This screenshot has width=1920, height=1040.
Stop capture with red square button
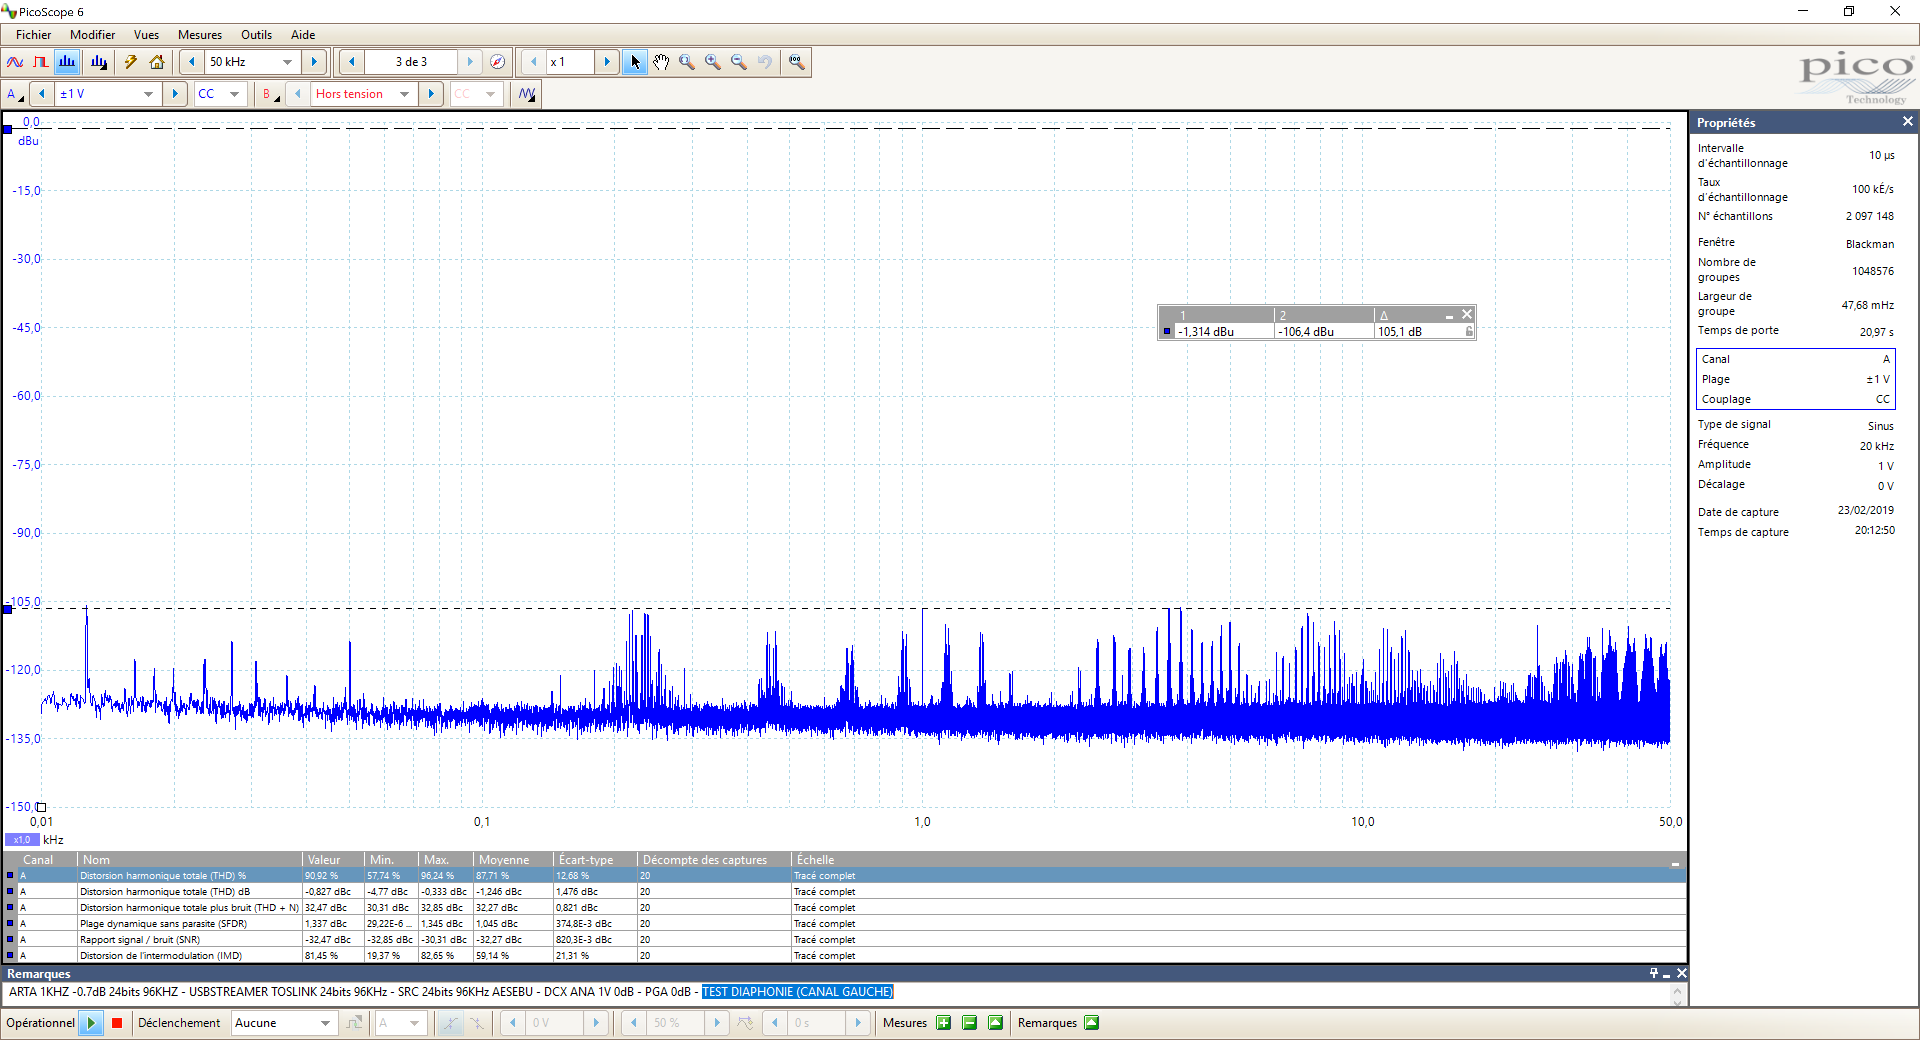pyautogui.click(x=117, y=1023)
